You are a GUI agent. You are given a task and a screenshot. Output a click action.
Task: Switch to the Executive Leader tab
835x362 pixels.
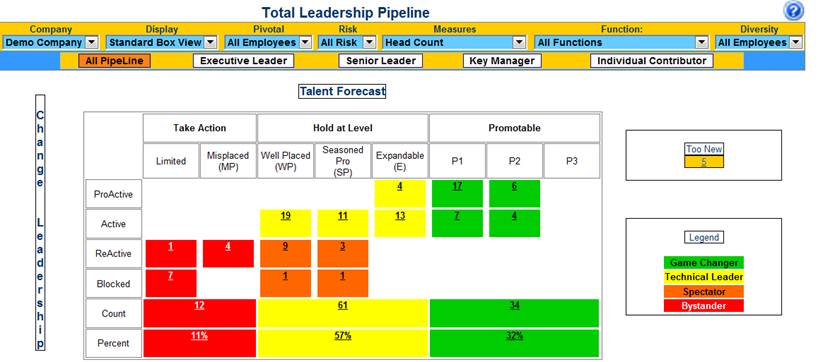pyautogui.click(x=243, y=61)
